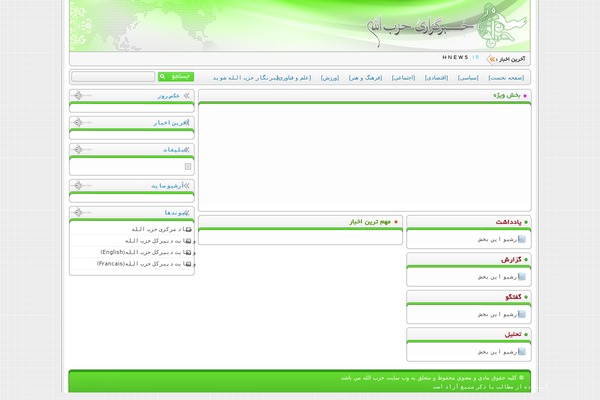The height and width of the screenshot is (400, 600).
Task: Click the HNEWS.IR ticker text
Action: point(461,57)
